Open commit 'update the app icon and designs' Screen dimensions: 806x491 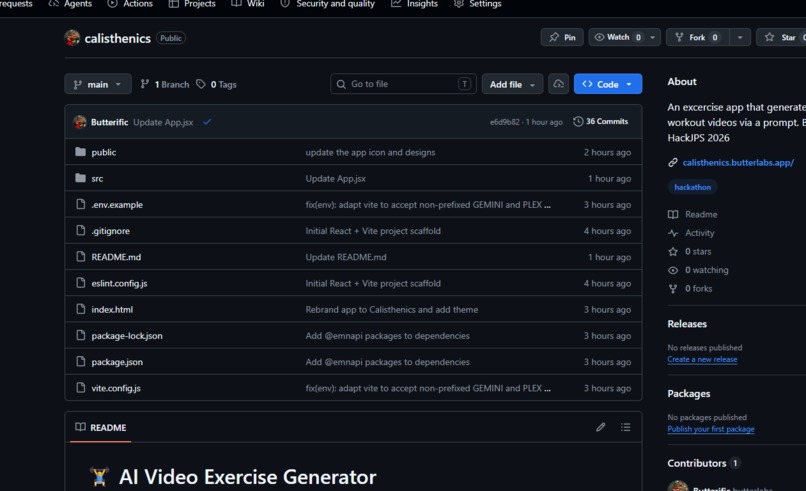pos(370,152)
